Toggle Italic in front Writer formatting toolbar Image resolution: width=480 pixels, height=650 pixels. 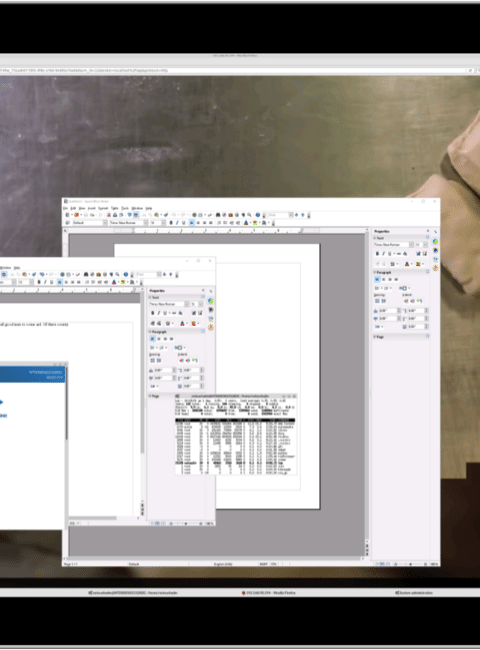coord(45,282)
